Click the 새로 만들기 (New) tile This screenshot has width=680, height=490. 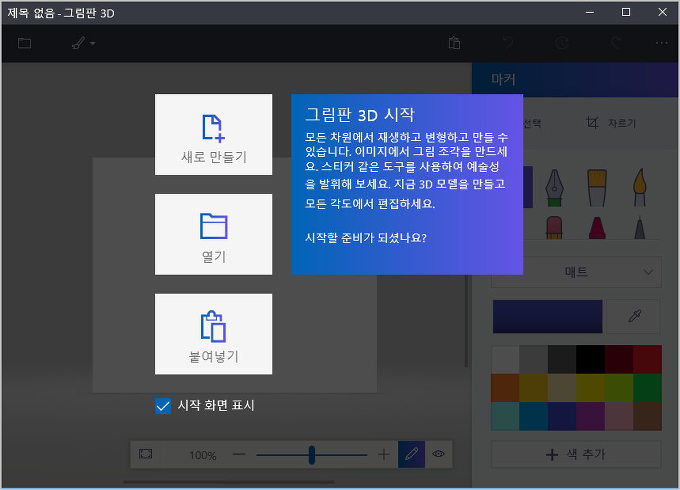click(x=213, y=135)
